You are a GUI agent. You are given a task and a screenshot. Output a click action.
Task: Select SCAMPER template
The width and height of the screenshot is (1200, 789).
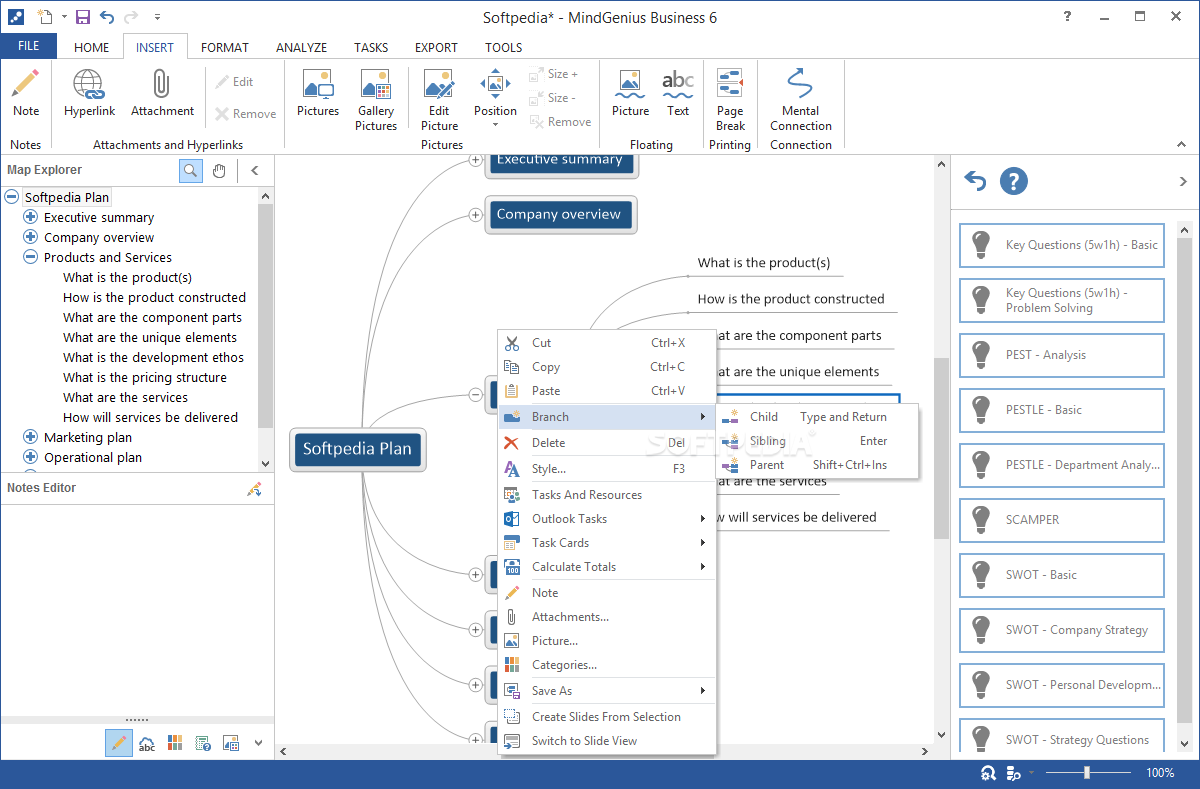pyautogui.click(x=1062, y=520)
